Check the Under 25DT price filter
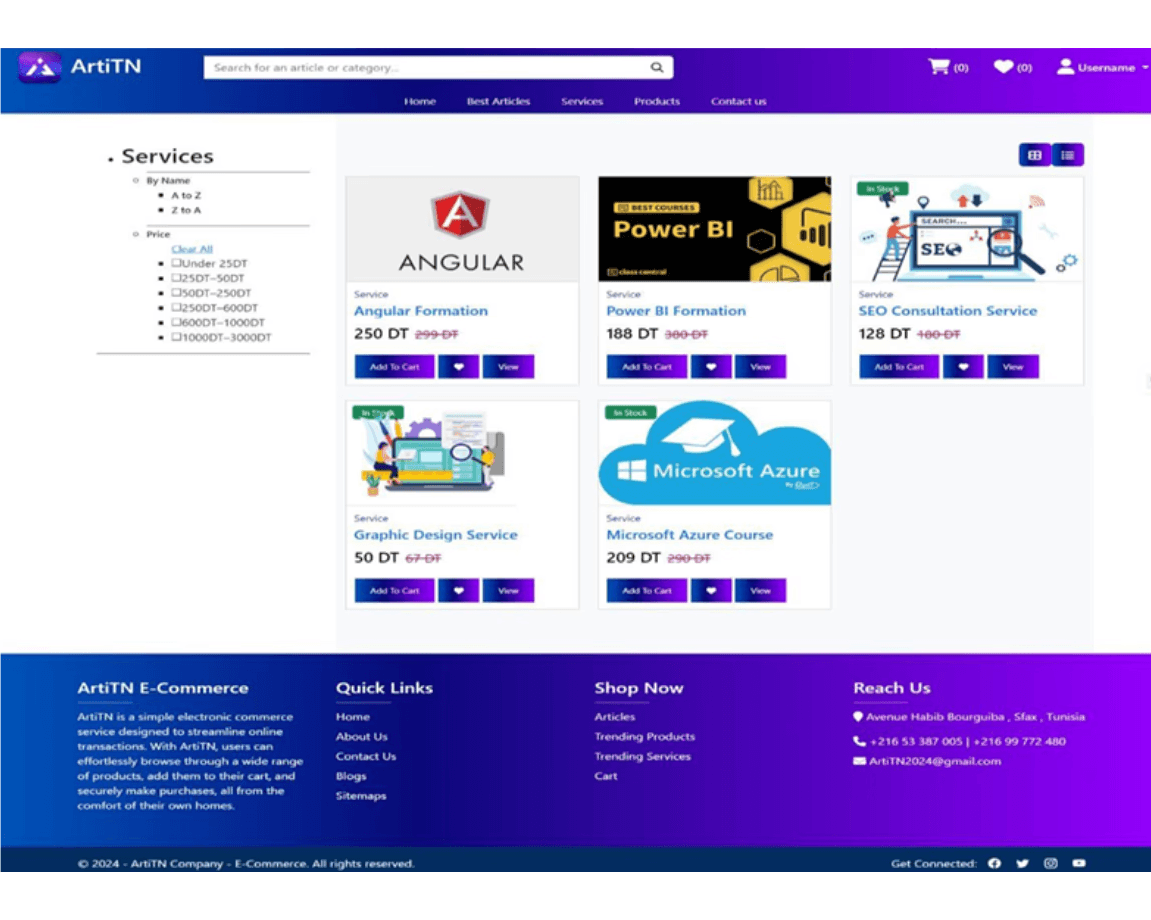1151x920 pixels. pyautogui.click(x=176, y=263)
